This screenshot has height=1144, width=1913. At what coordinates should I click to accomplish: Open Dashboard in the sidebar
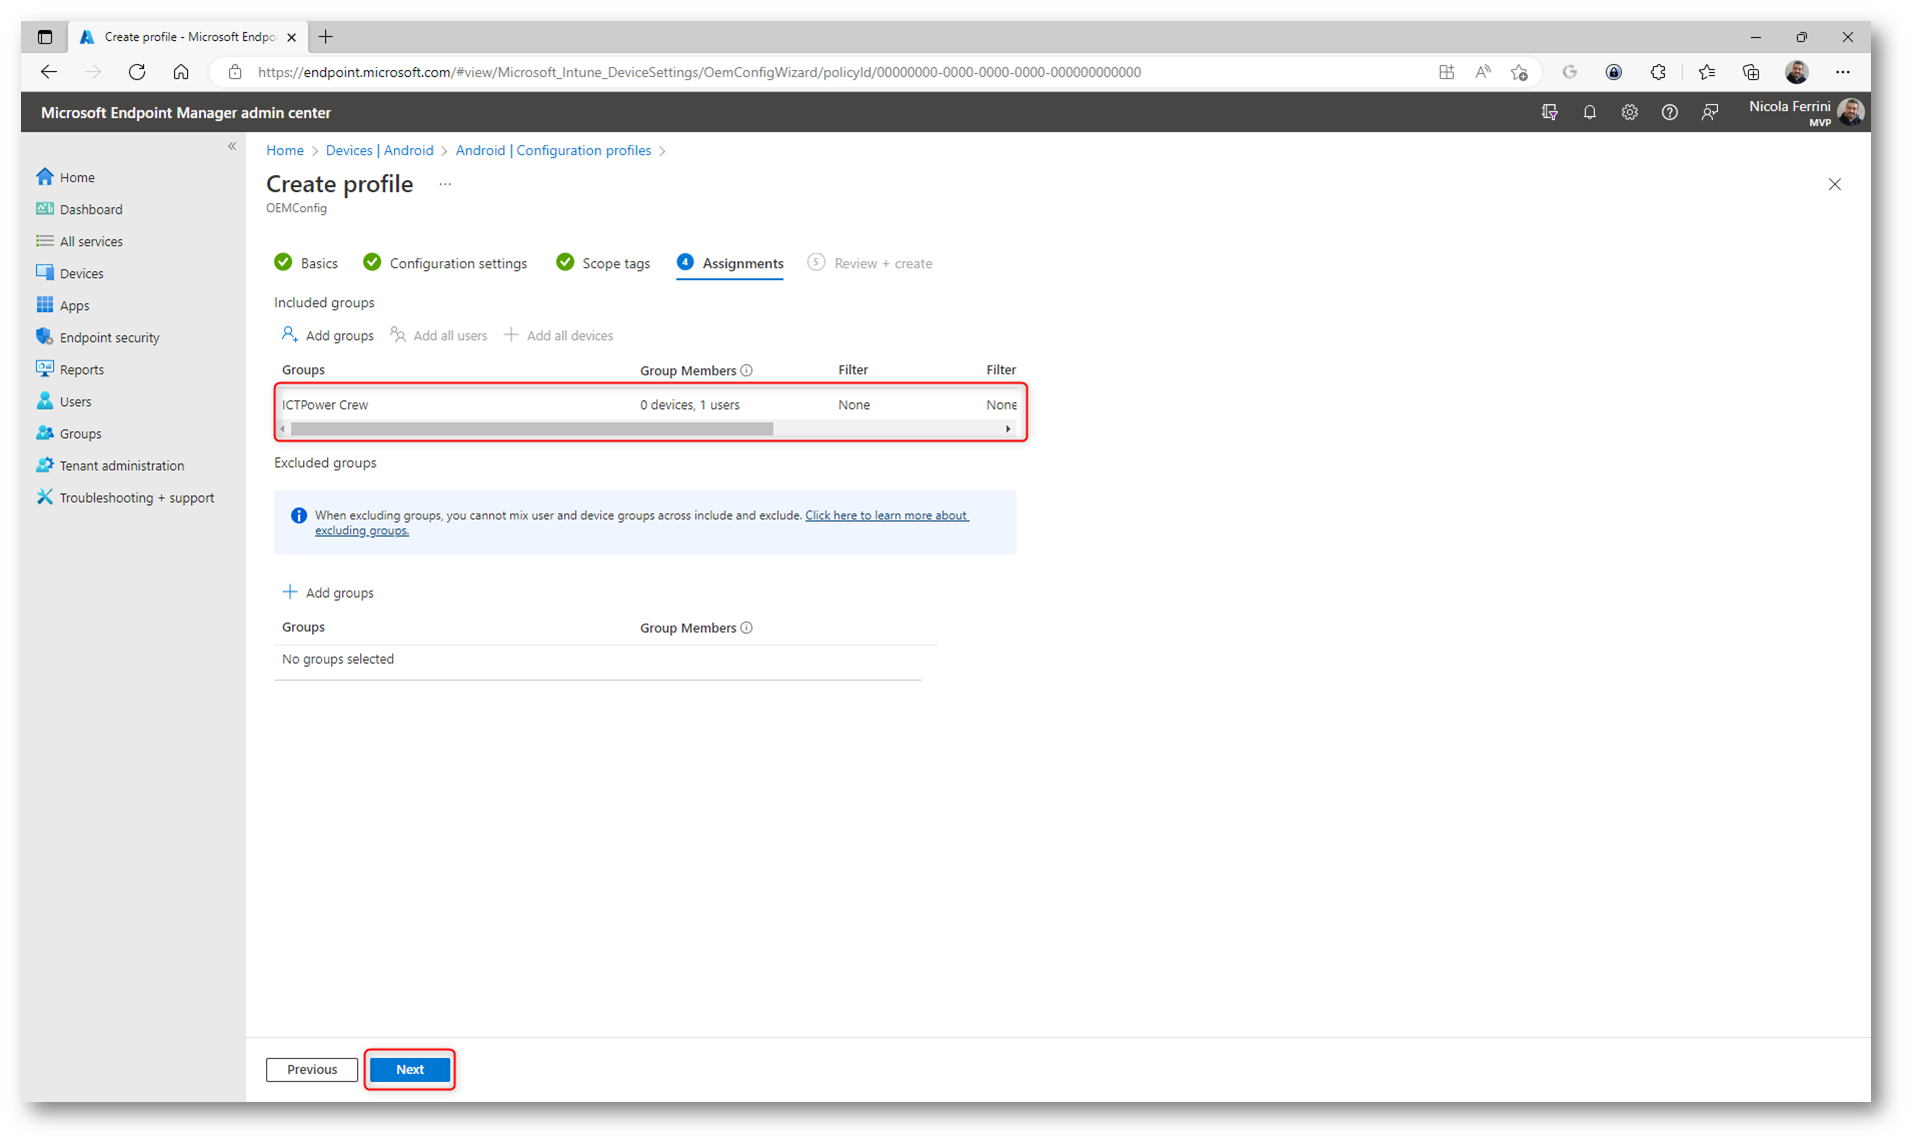pos(80,209)
